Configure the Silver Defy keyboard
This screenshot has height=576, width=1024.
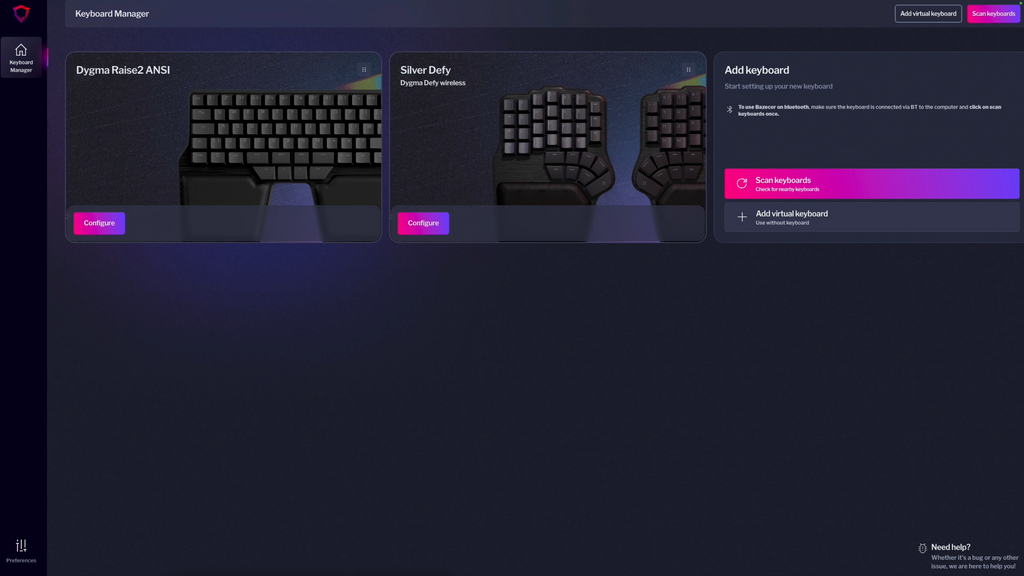point(423,223)
